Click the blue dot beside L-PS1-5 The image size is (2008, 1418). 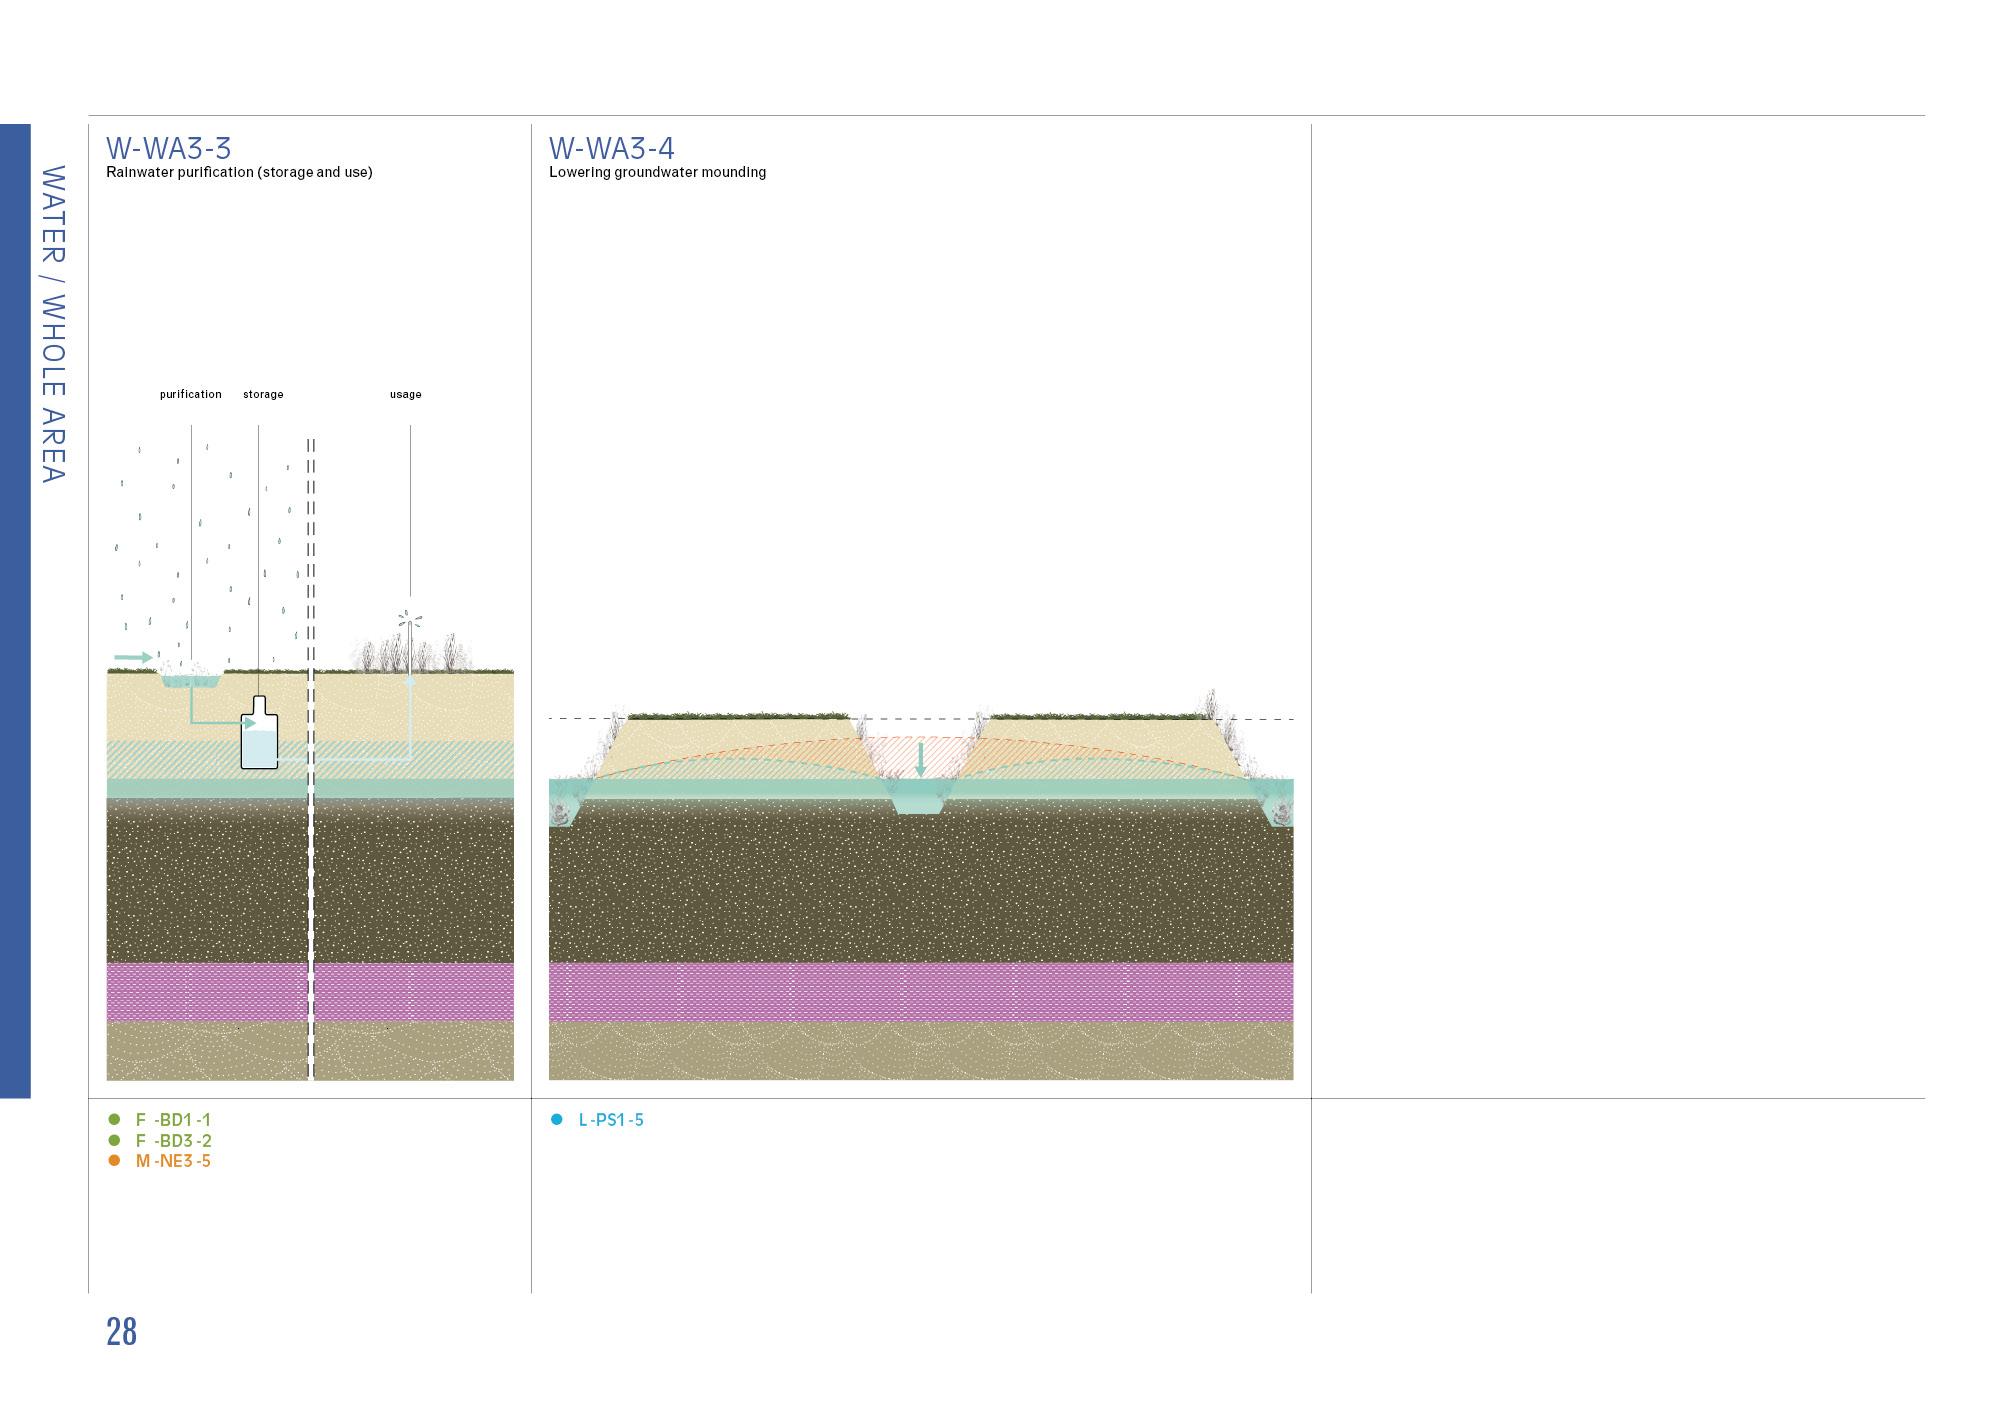(557, 1120)
